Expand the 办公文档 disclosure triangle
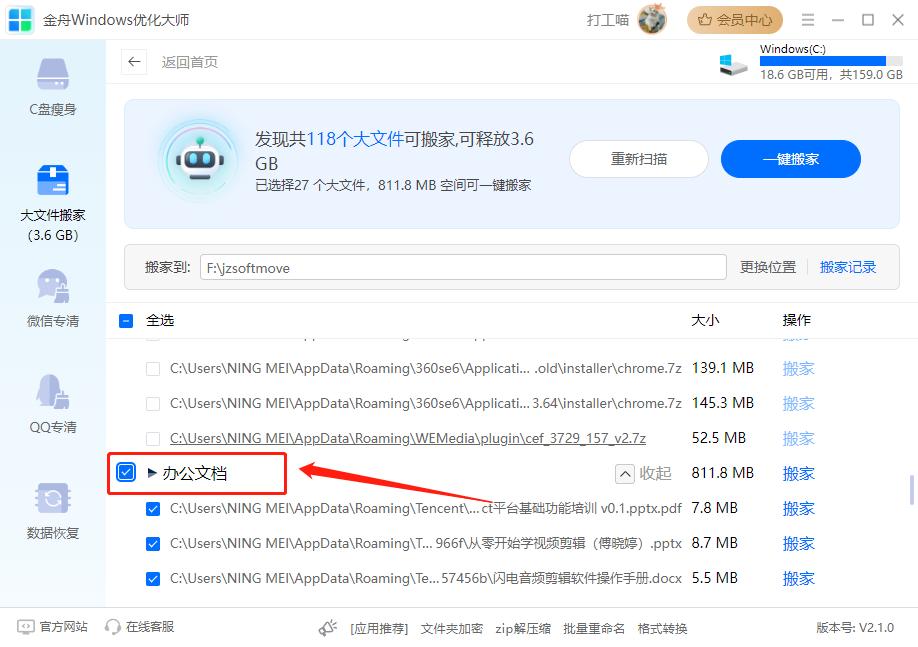This screenshot has width=918, height=647. [x=150, y=472]
